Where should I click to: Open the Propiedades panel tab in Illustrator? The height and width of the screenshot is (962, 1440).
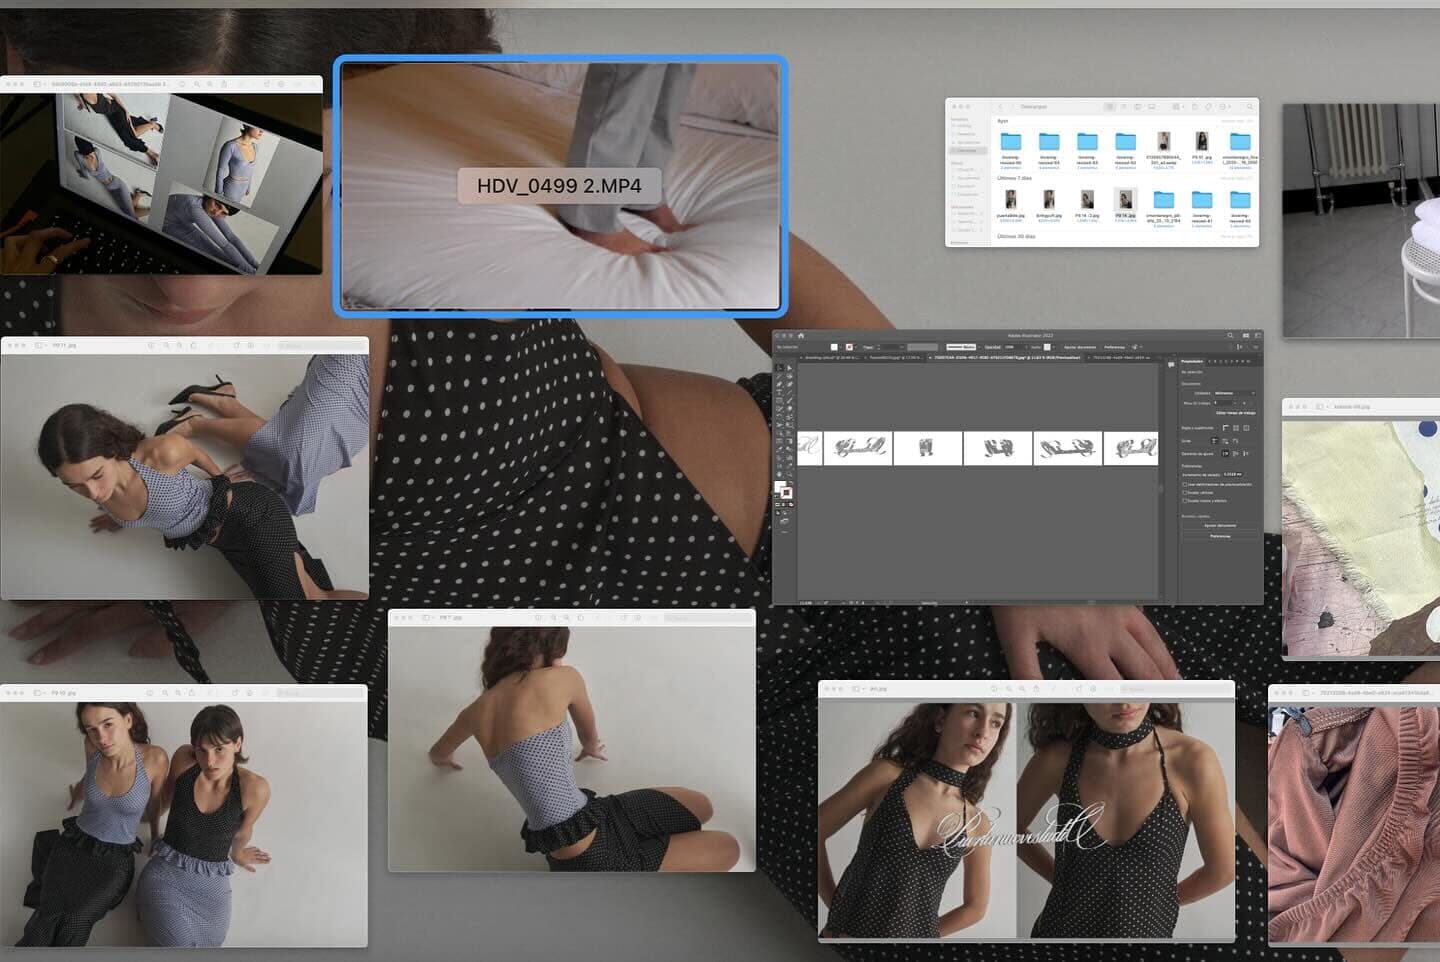[1192, 361]
